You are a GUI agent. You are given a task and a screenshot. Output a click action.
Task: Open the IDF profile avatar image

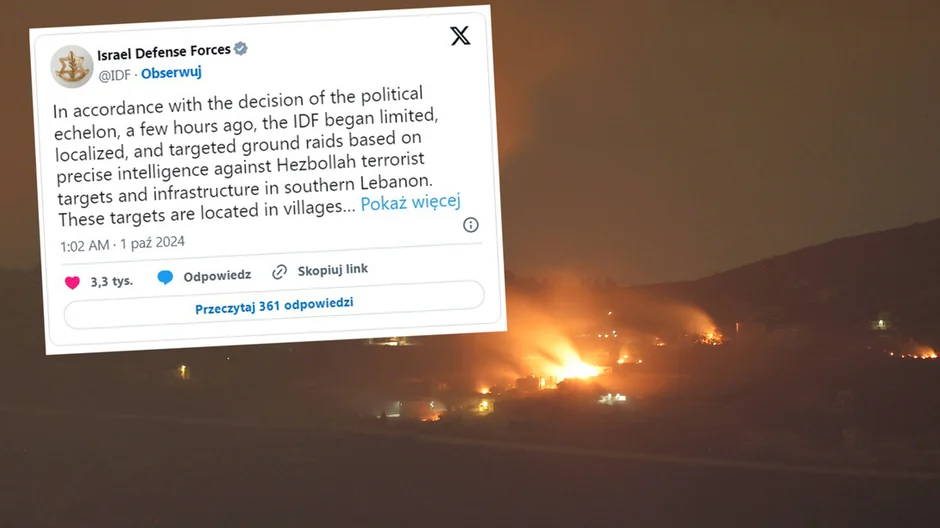(x=72, y=67)
